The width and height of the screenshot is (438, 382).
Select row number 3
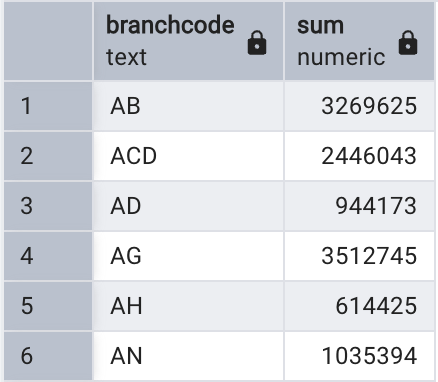pos(48,206)
